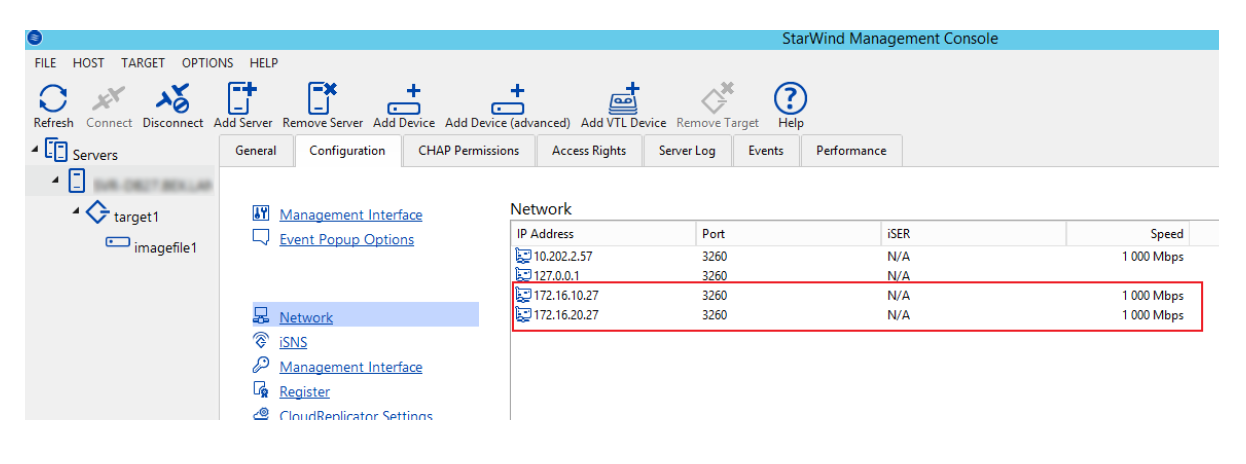Viewport: 1246px width, 464px height.
Task: Click the Remove Server icon
Action: [x=322, y=98]
